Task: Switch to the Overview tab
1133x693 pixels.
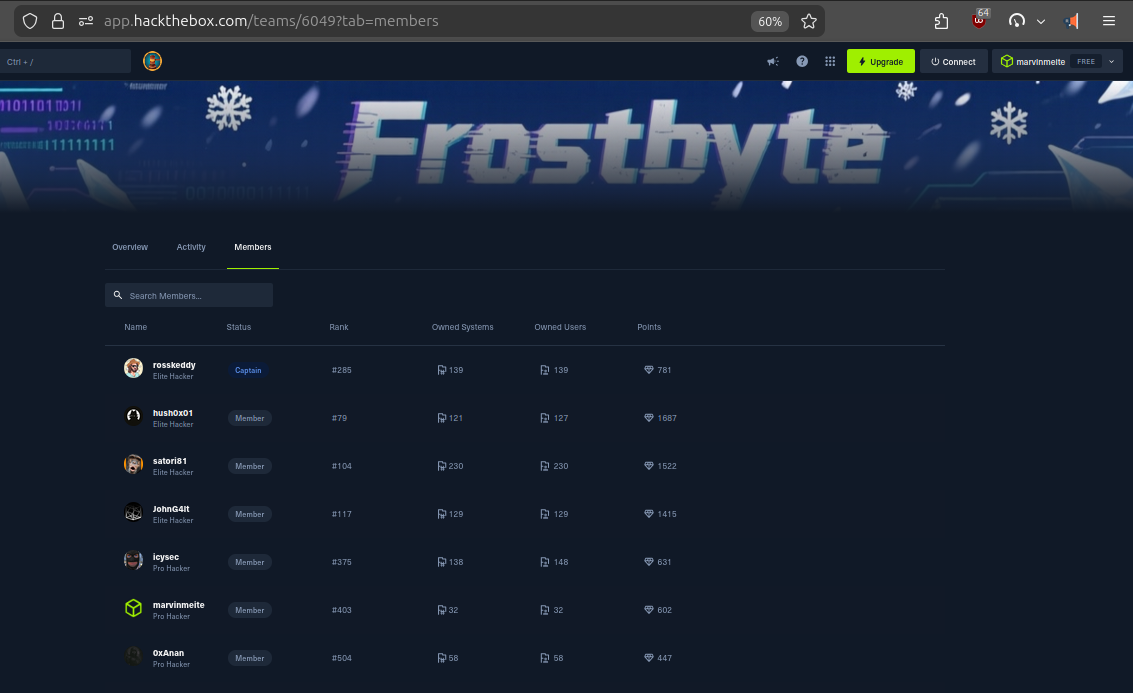Action: click(x=130, y=247)
